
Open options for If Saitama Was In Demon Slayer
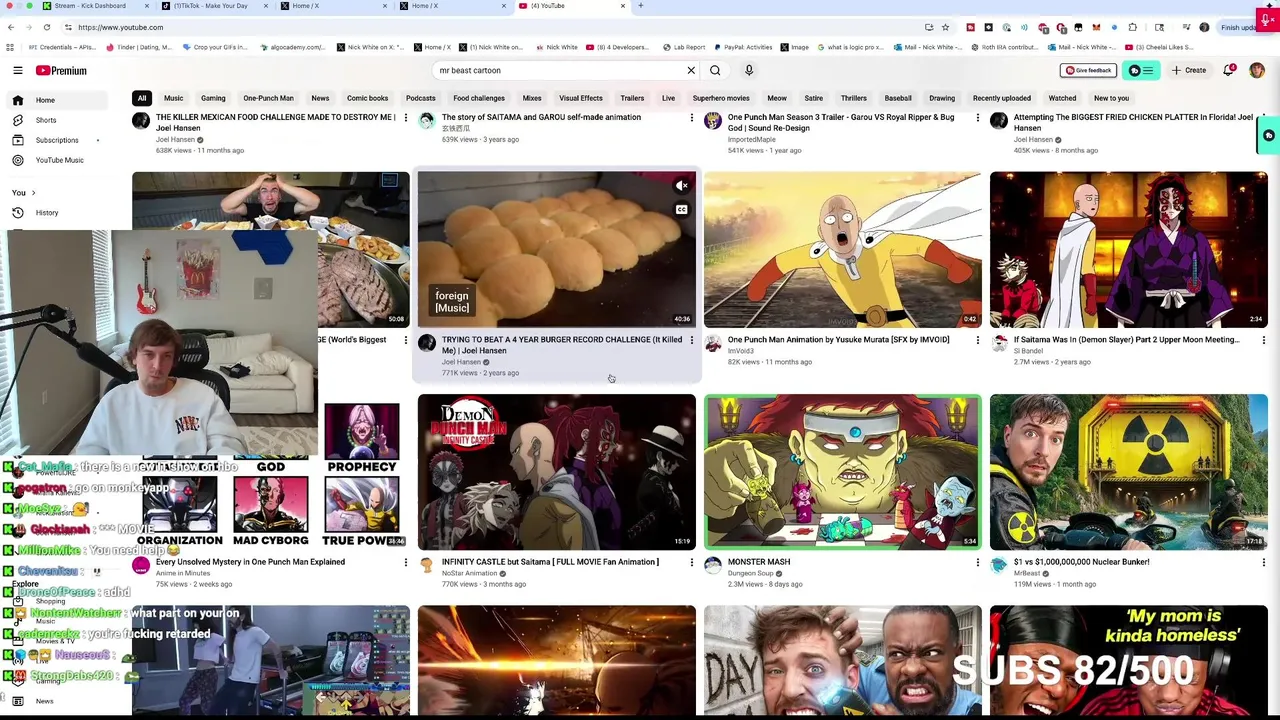point(1263,340)
